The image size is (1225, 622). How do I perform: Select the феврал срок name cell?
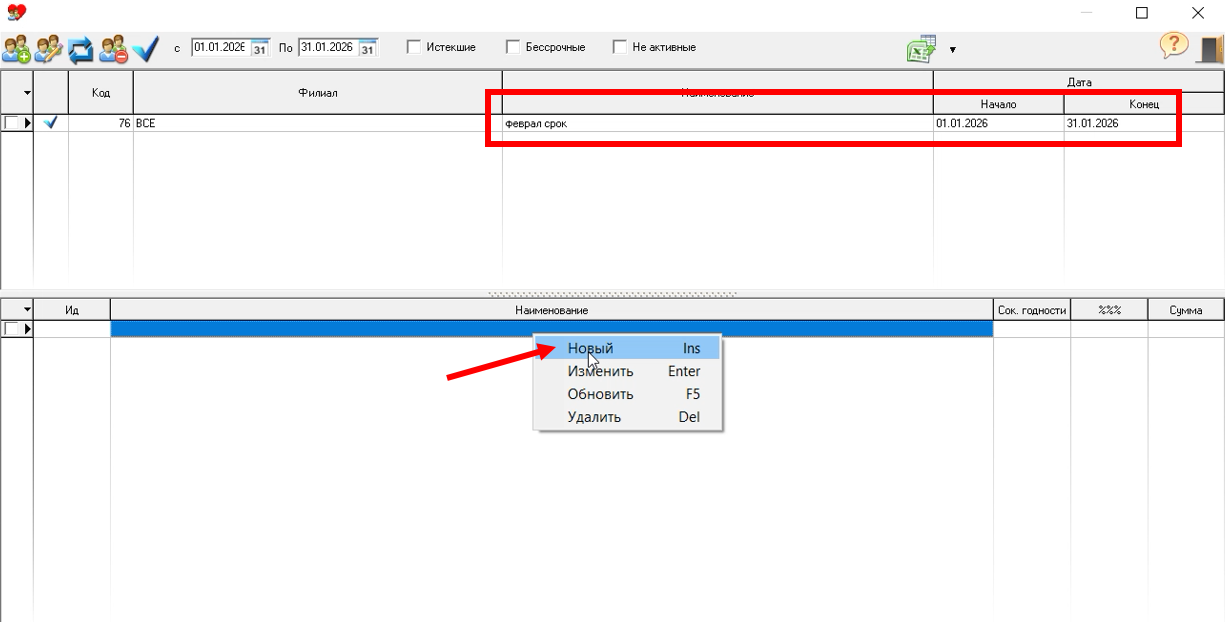pos(718,123)
